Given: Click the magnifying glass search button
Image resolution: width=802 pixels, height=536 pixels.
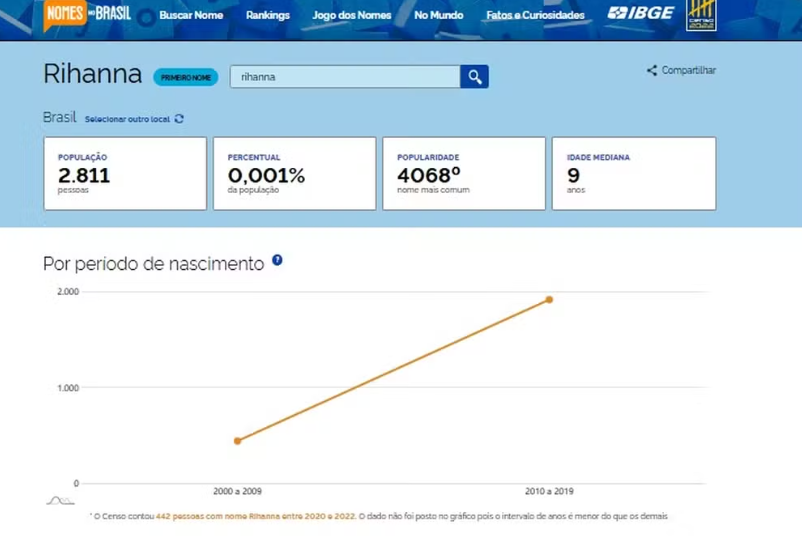Looking at the screenshot, I should 474,77.
